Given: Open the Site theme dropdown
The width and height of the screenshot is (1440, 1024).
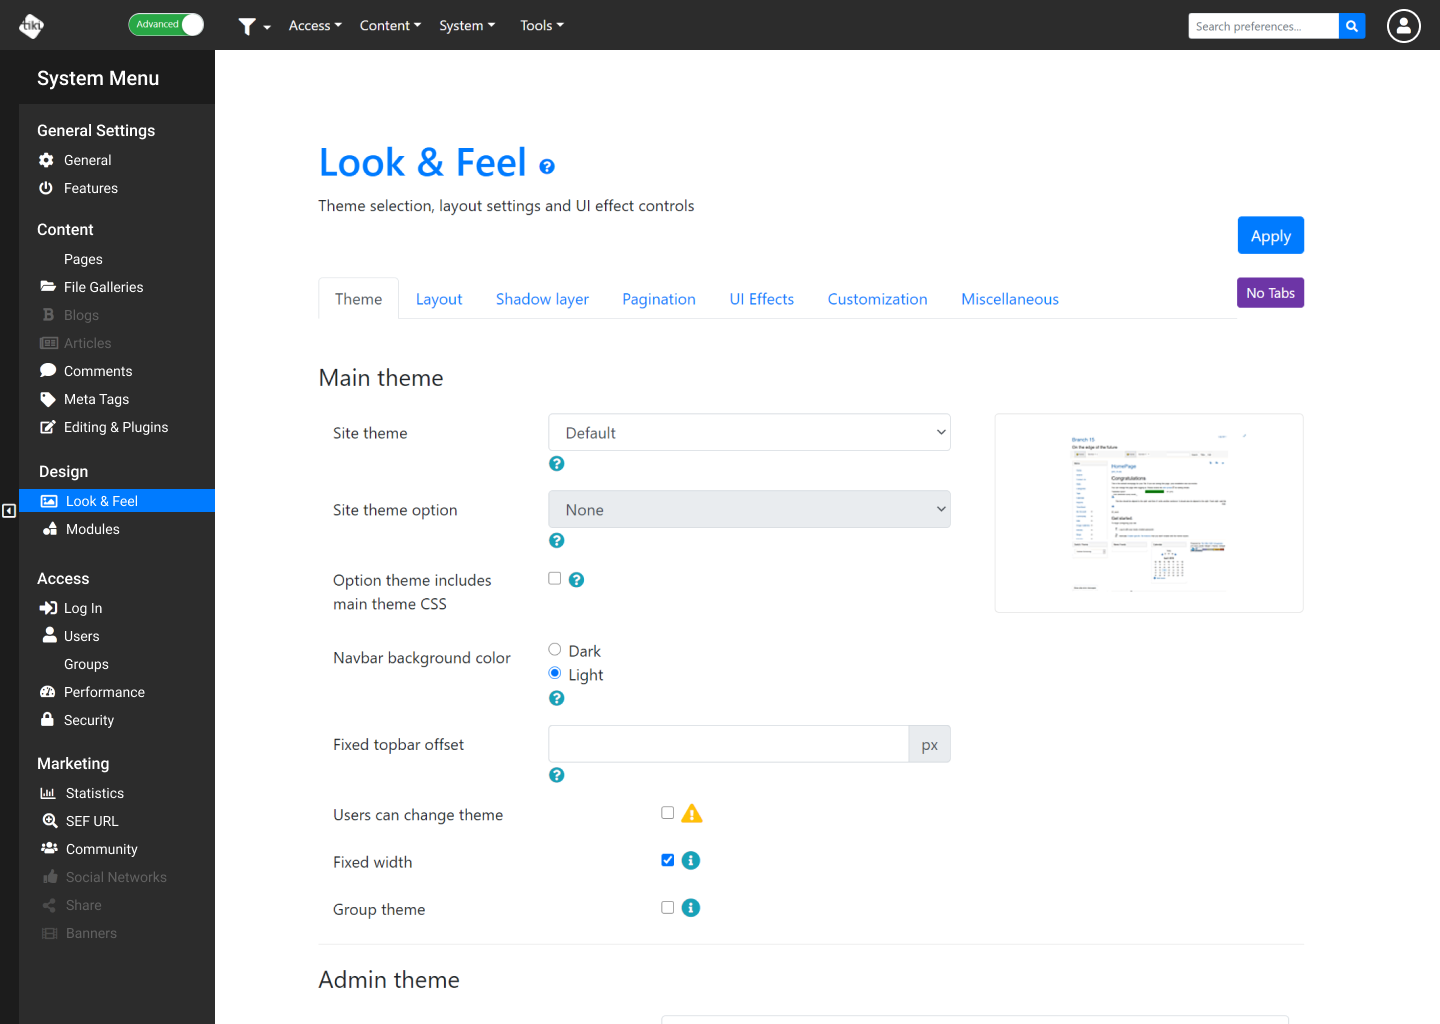Looking at the screenshot, I should (749, 432).
